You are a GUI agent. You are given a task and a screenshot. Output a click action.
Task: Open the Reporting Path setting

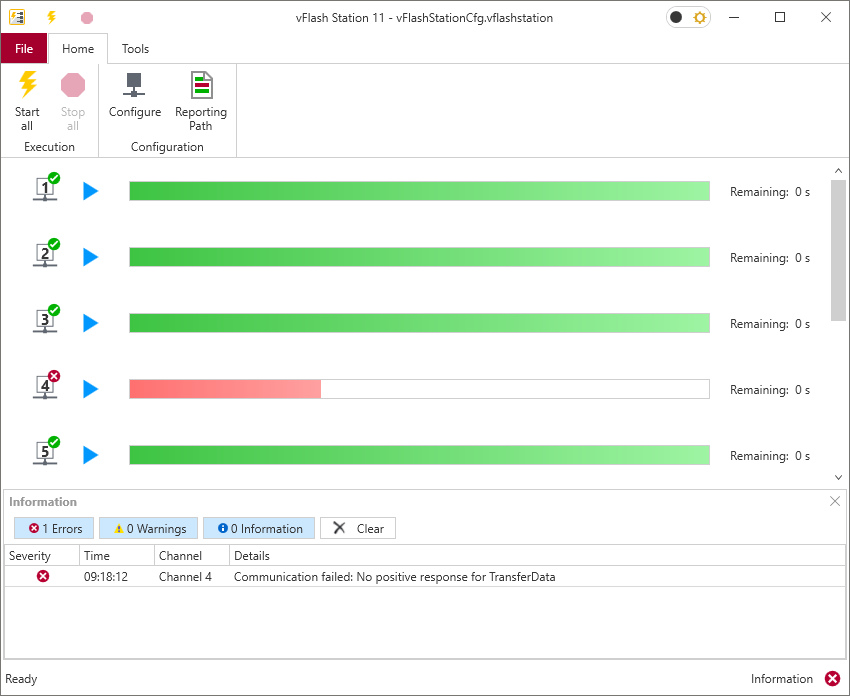point(201,101)
